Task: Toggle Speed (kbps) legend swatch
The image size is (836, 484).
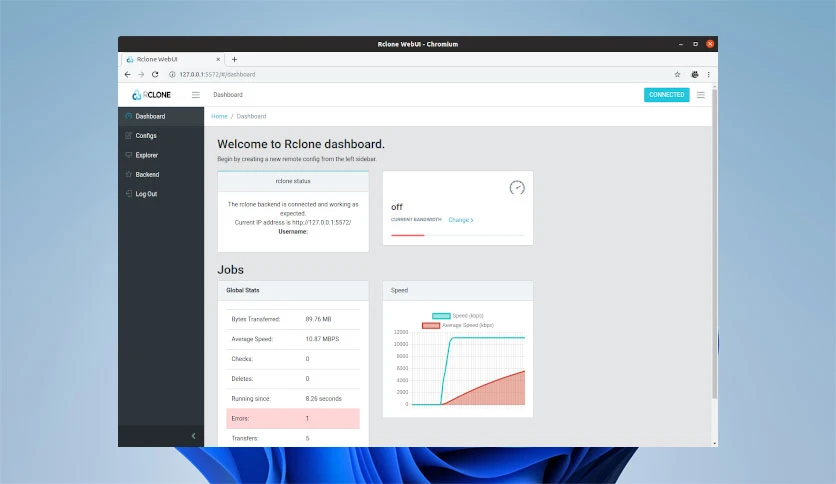Action: pos(441,316)
